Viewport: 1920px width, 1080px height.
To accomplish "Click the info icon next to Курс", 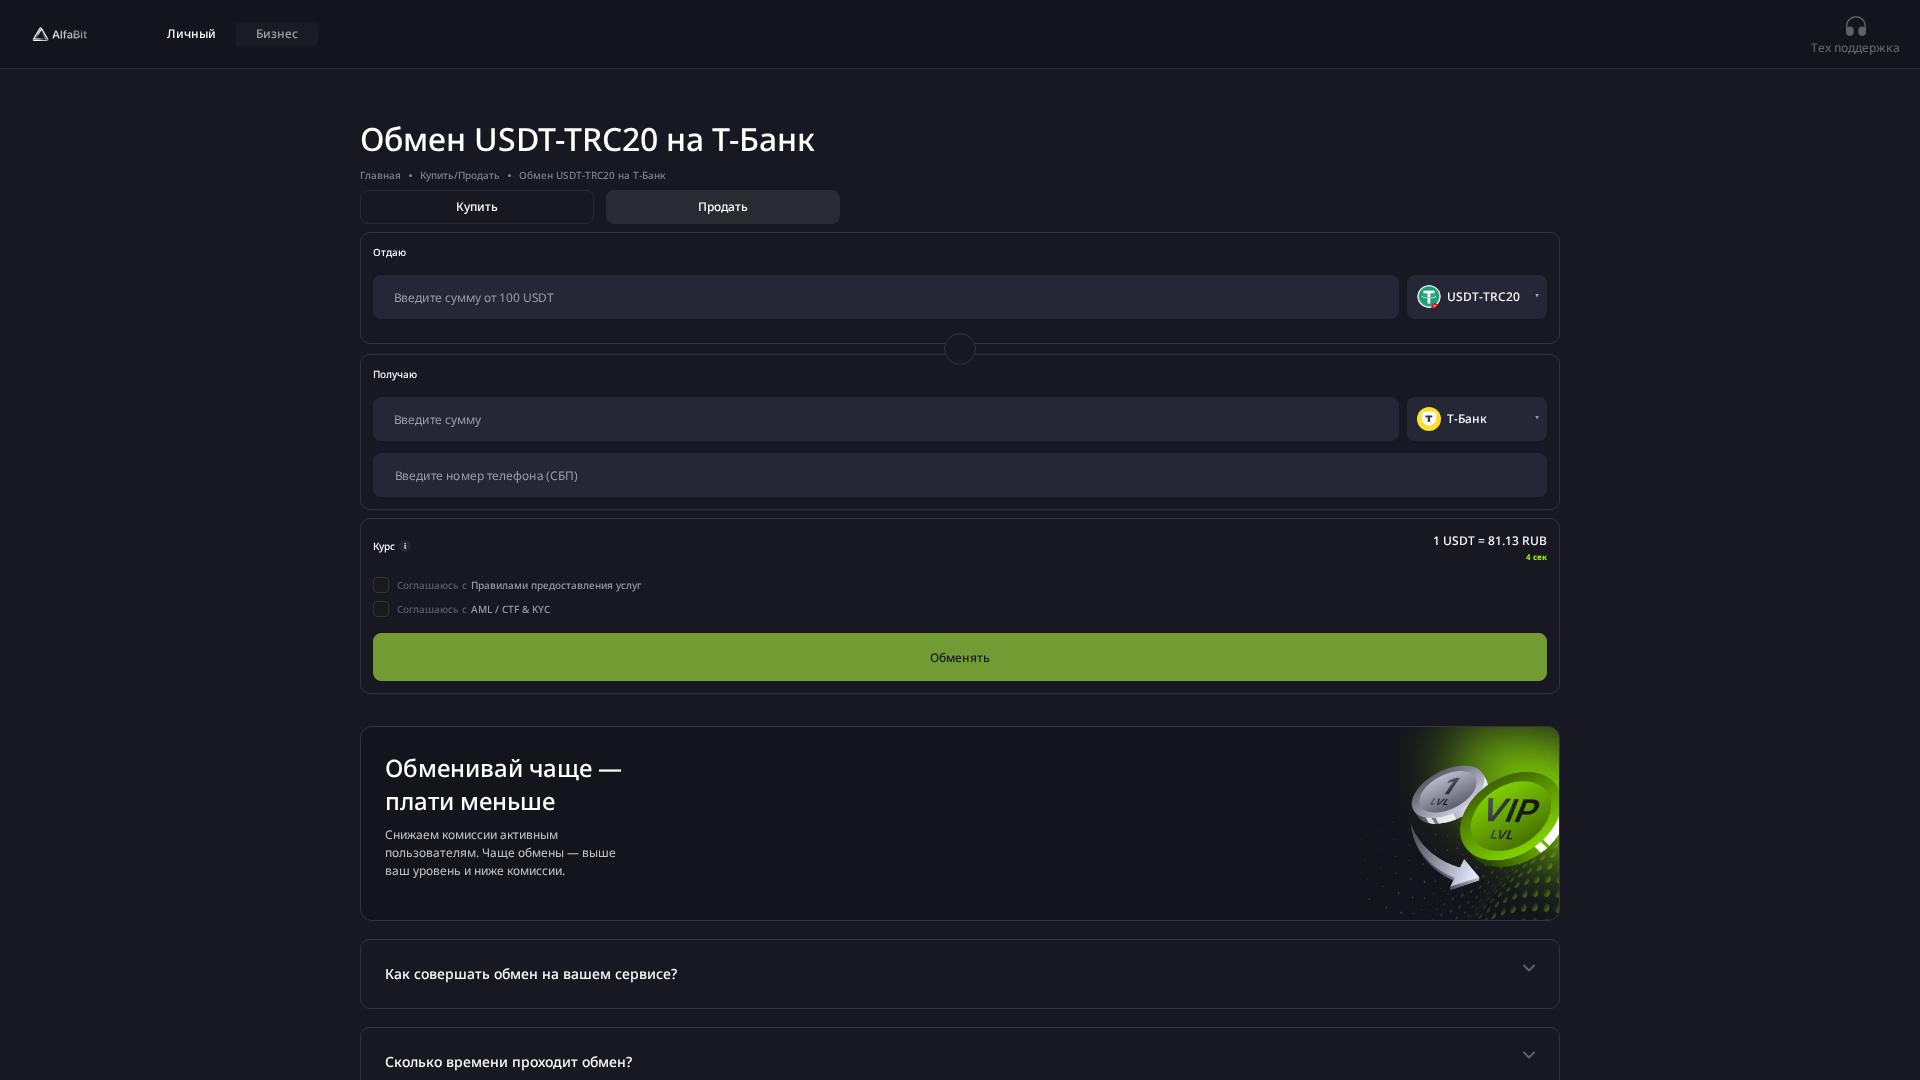I will (x=405, y=546).
